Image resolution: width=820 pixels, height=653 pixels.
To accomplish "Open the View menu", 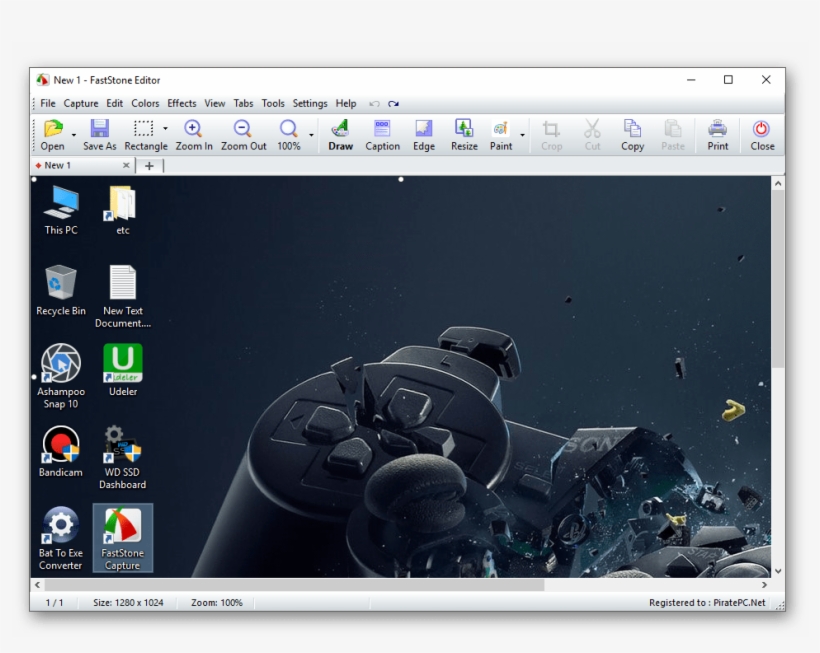I will pyautogui.click(x=214, y=104).
